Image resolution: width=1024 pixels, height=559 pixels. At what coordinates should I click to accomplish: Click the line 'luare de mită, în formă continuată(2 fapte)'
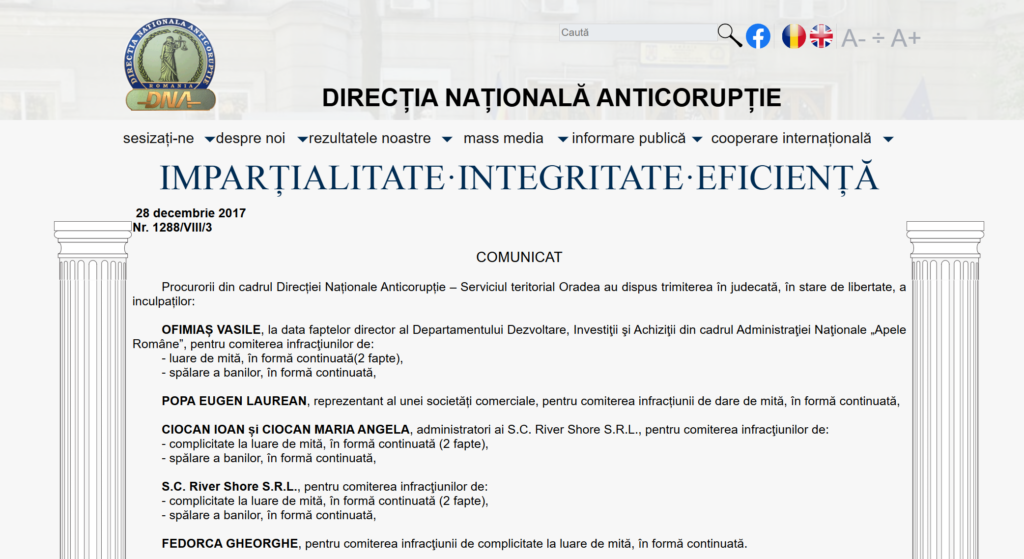282,359
